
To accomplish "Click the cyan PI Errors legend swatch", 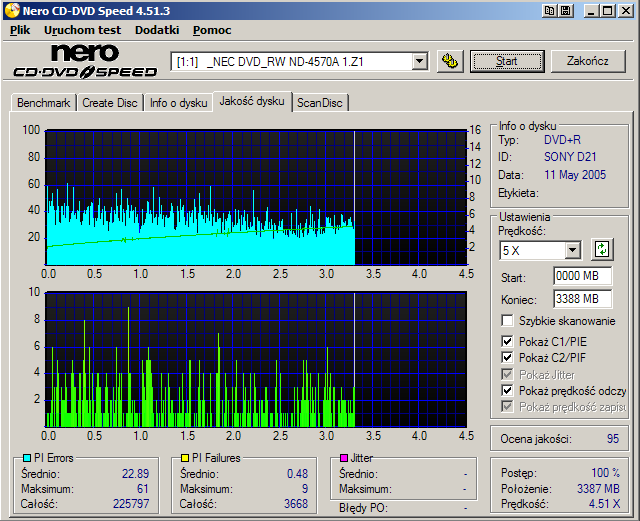I will coord(27,458).
